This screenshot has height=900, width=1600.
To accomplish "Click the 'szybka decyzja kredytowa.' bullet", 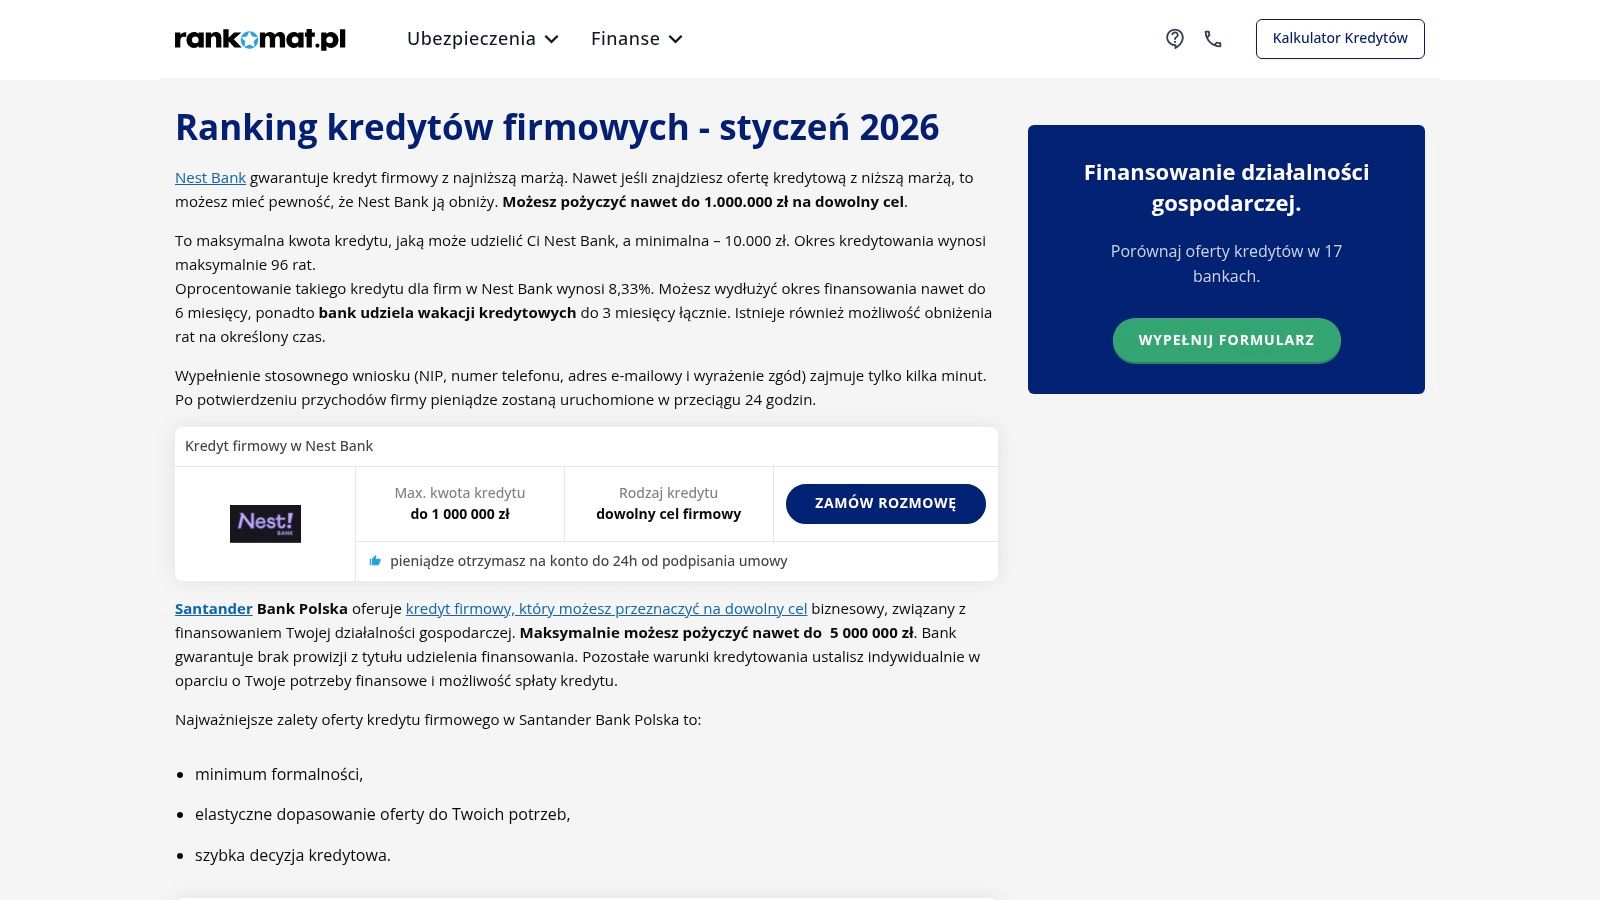I will click(x=293, y=856).
